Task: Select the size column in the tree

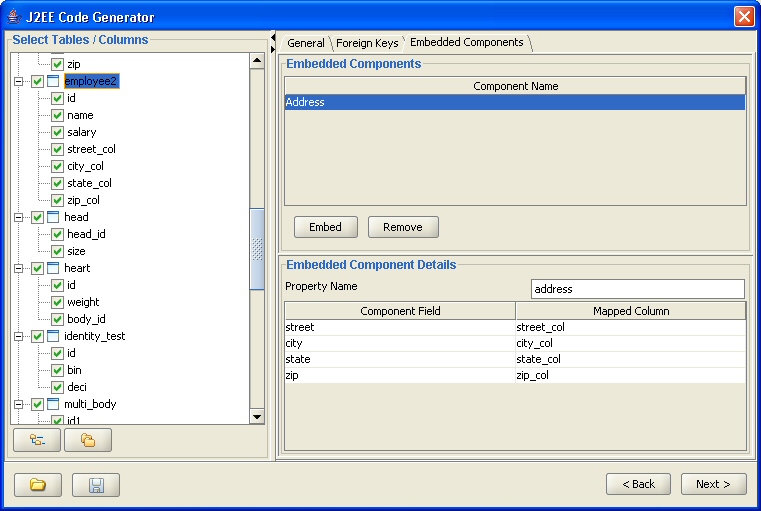Action: (76, 251)
